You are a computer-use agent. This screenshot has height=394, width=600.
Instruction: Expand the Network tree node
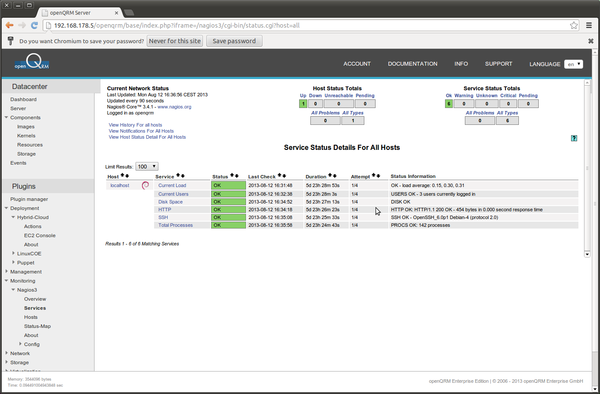[x=7, y=353]
